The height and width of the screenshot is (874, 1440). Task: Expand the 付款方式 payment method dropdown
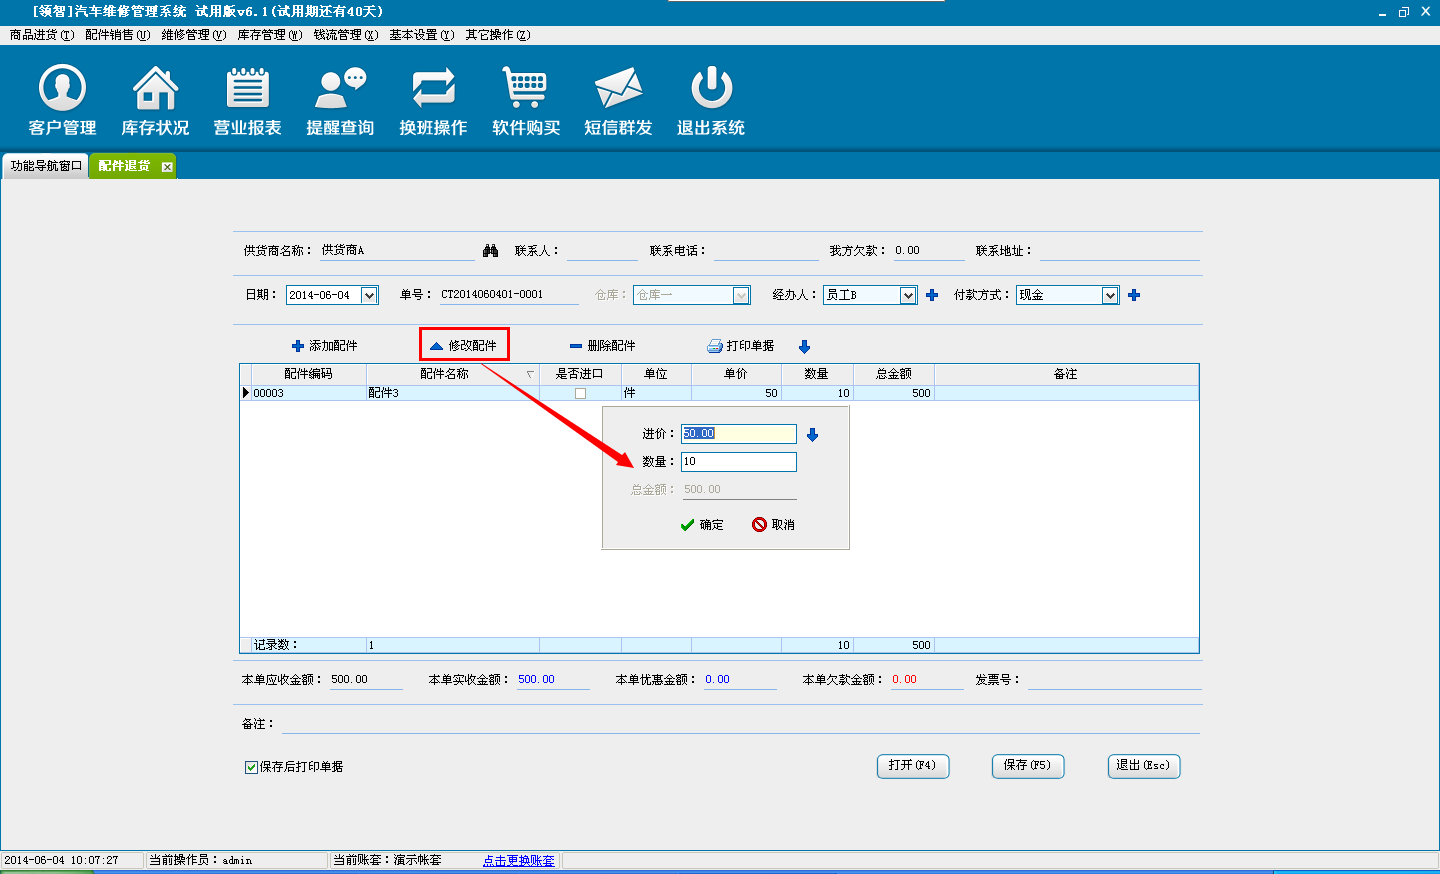coord(1110,295)
